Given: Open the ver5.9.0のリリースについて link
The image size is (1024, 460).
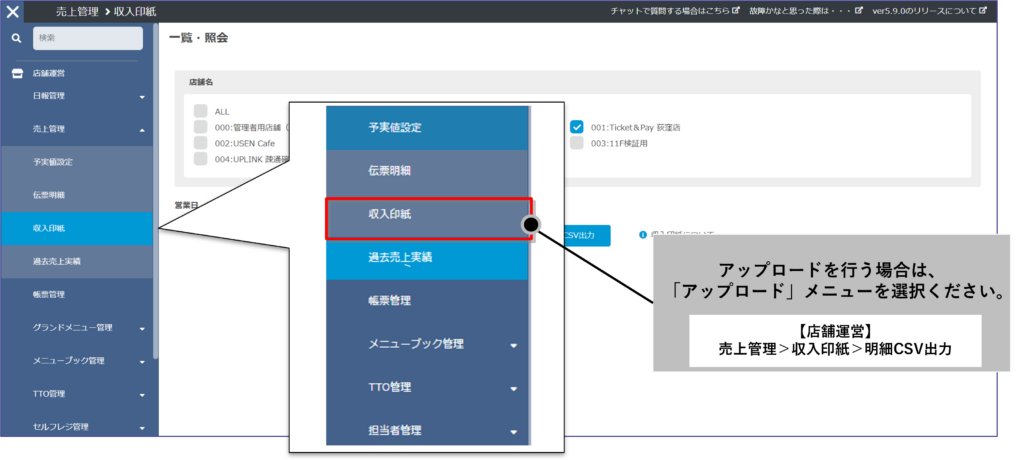Looking at the screenshot, I should 924,11.
